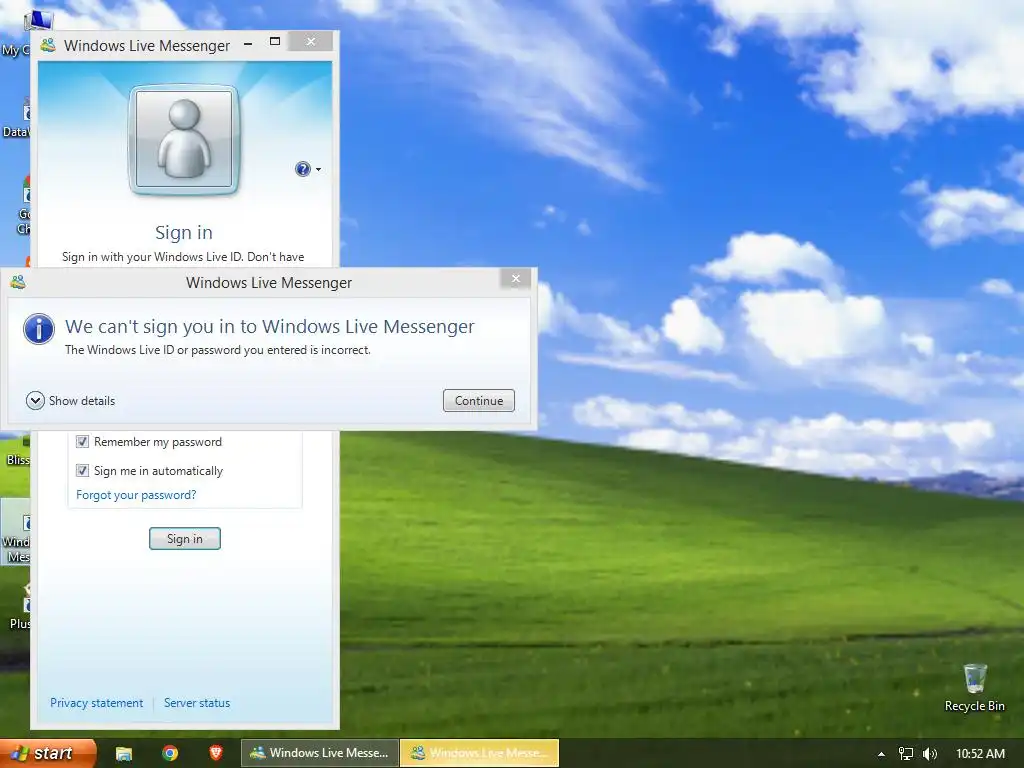
Task: Uncheck Sign me in automatically
Action: click(x=82, y=470)
